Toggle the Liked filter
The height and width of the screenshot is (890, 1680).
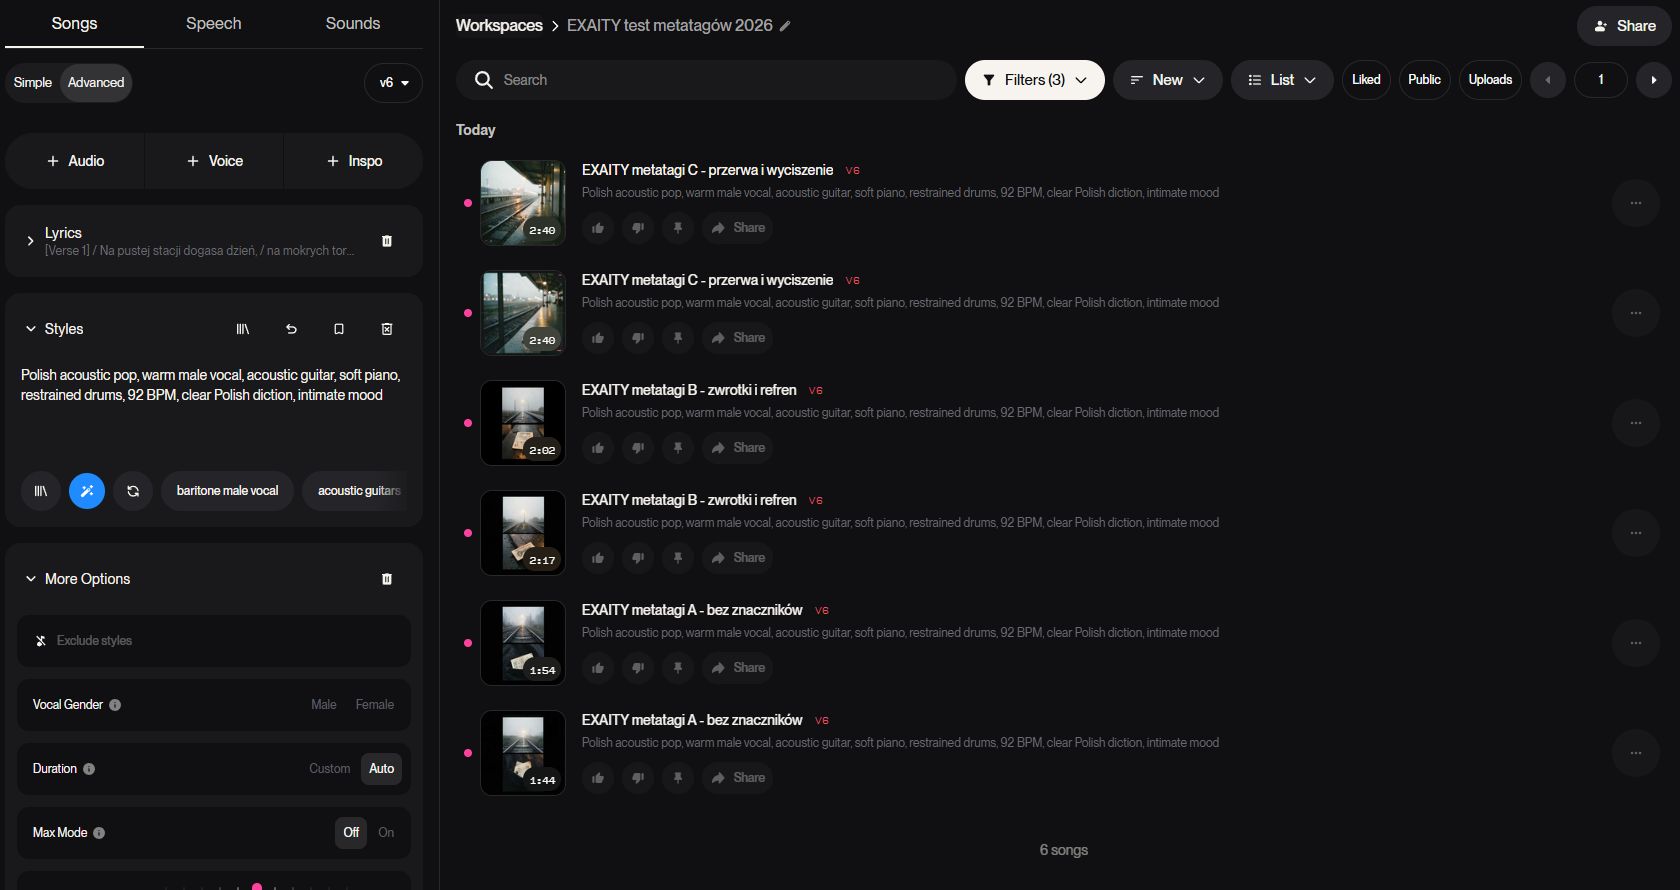[1366, 80]
